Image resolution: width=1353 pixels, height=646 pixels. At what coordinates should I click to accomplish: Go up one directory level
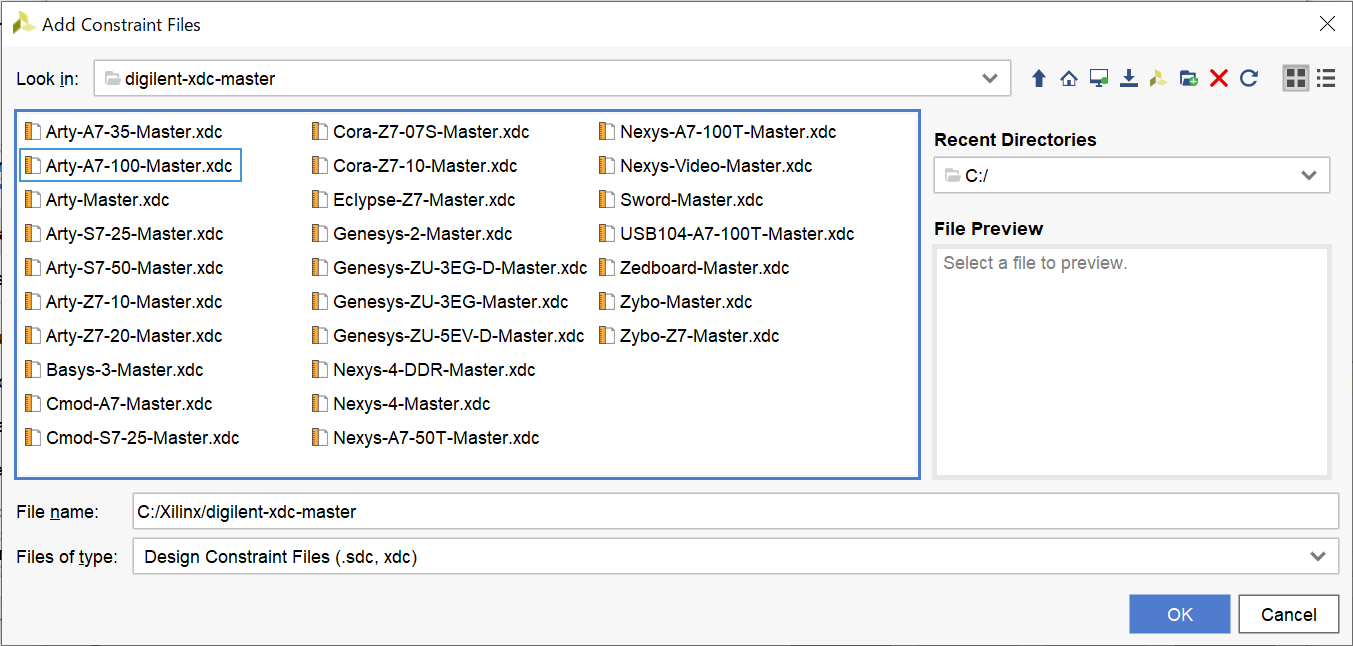1038,78
